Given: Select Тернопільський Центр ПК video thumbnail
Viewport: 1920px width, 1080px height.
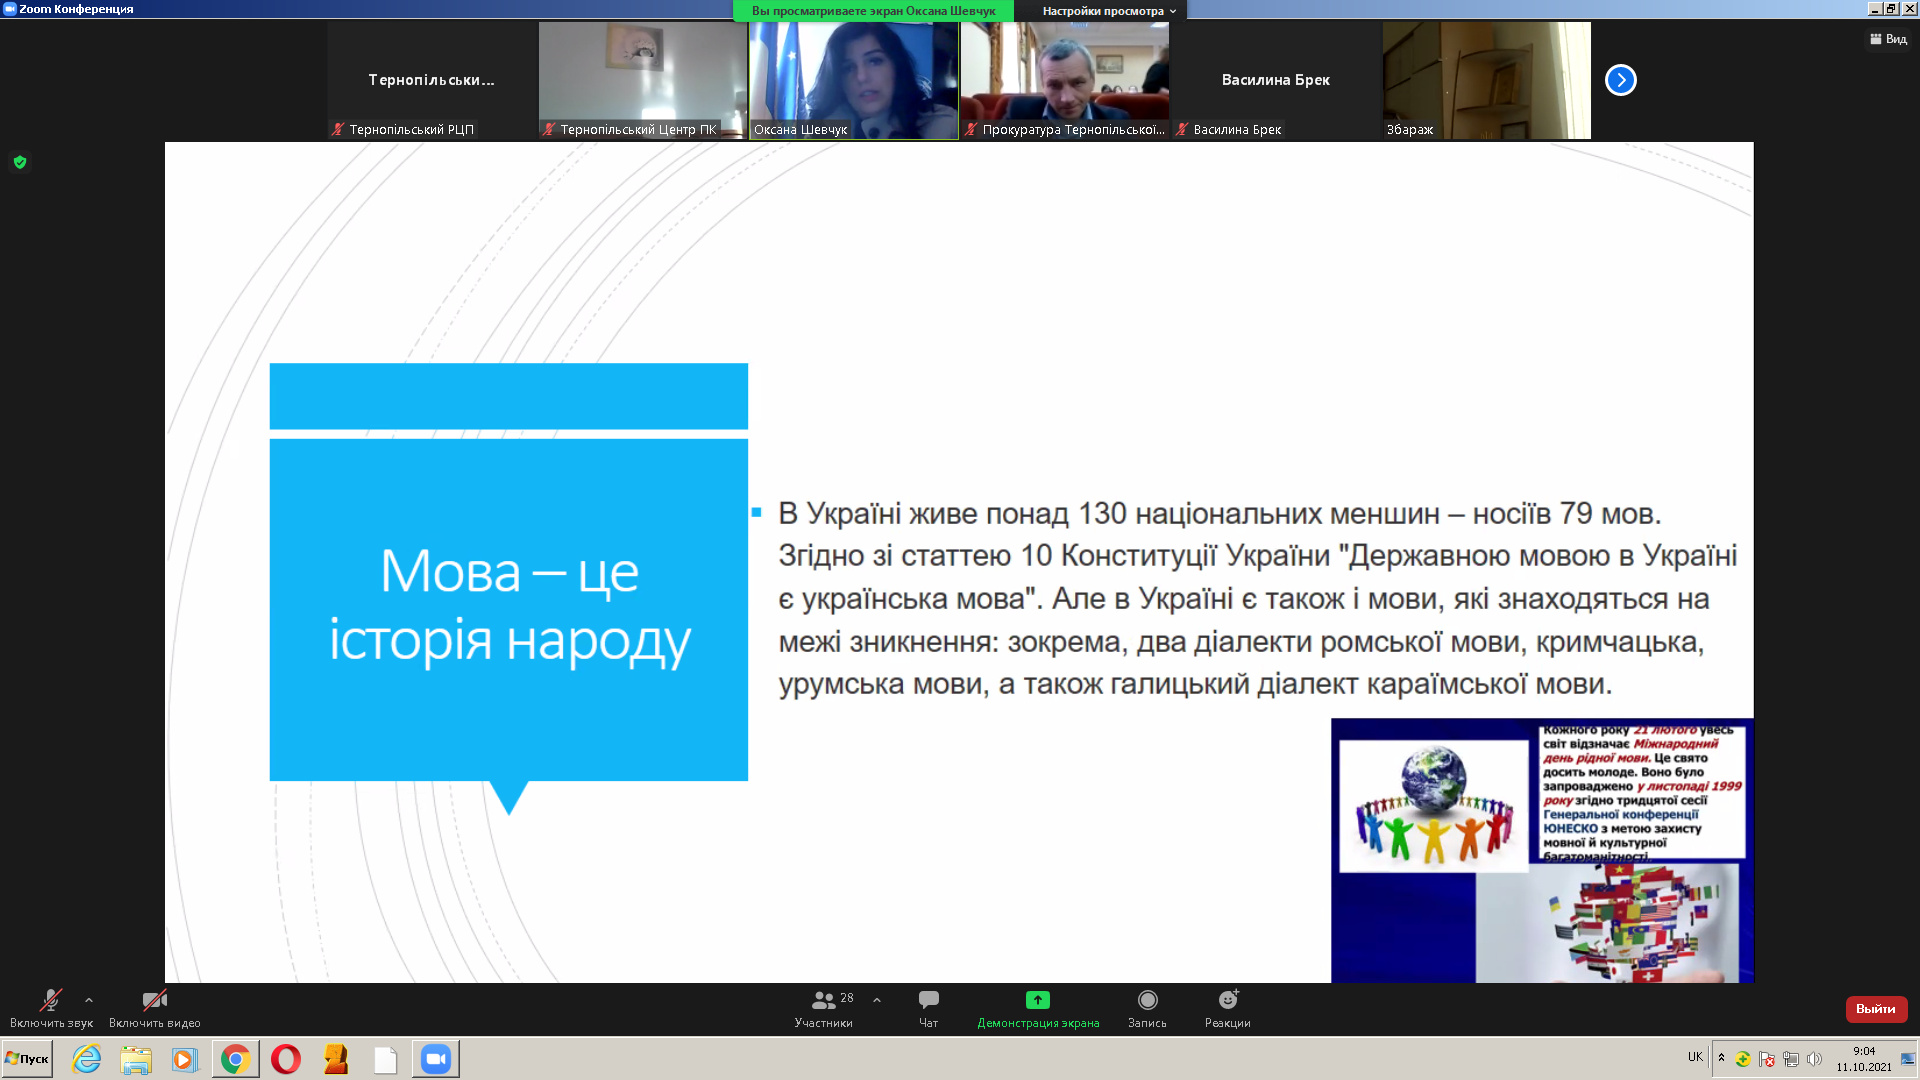Looking at the screenshot, I should 642,80.
